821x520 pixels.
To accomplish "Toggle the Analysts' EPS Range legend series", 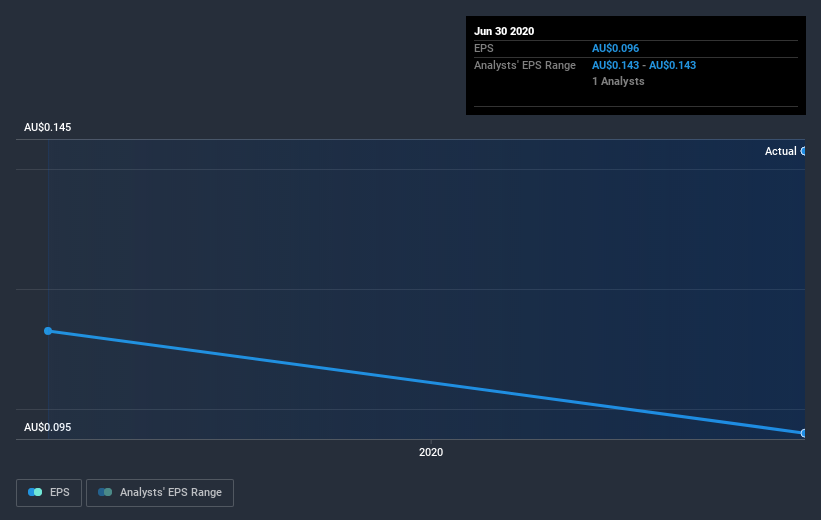I will pos(160,492).
